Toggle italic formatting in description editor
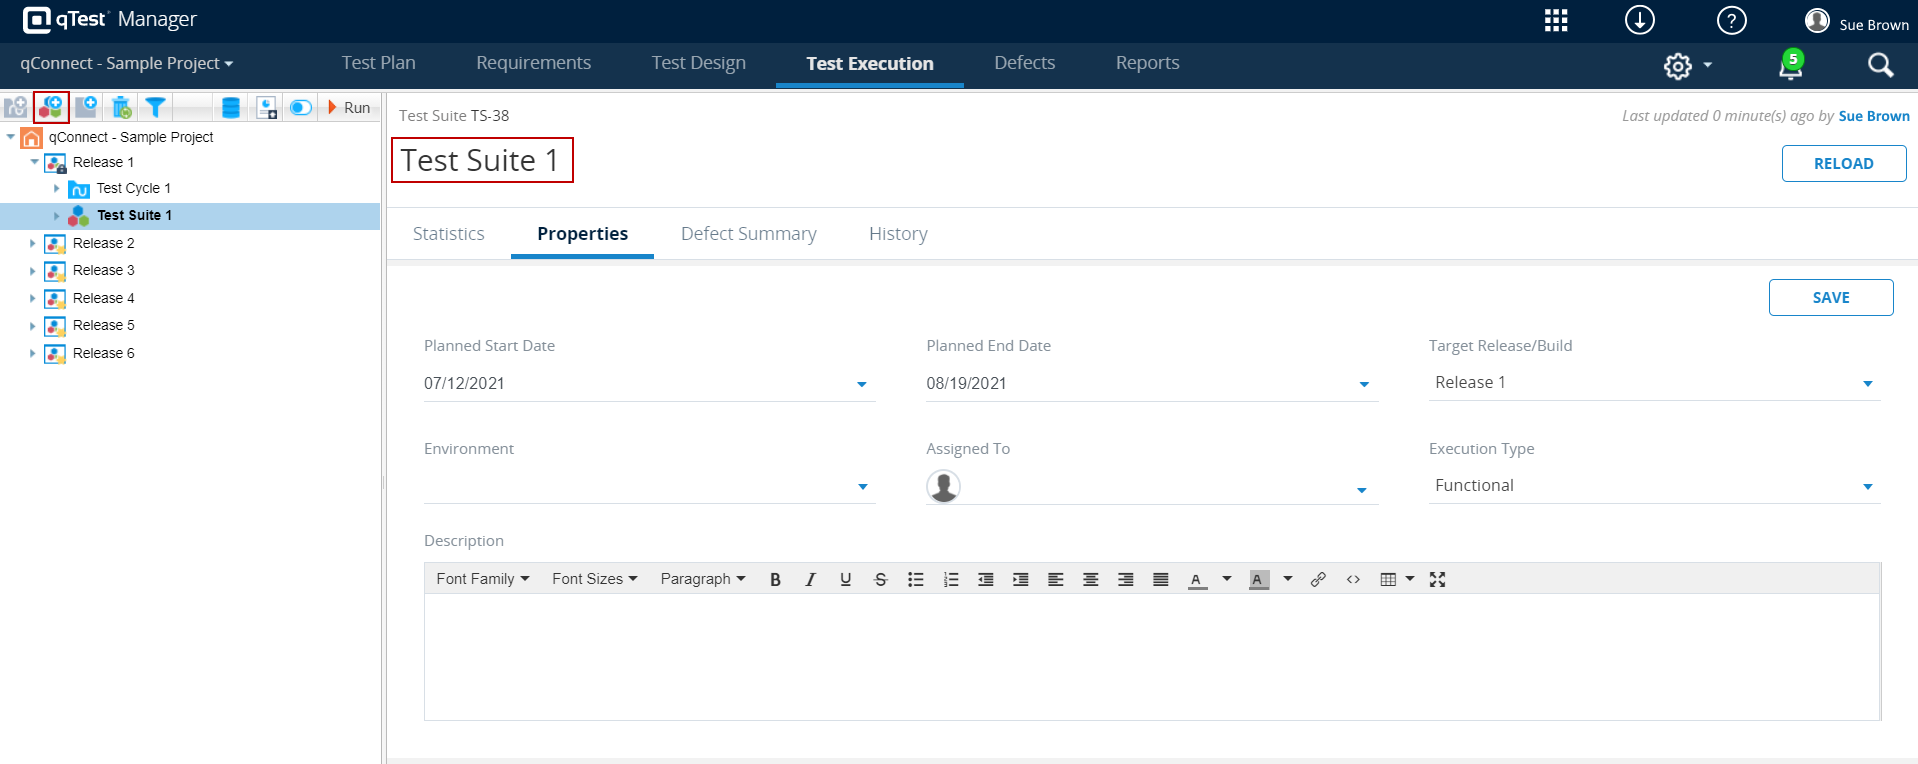Image resolution: width=1918 pixels, height=764 pixels. [810, 579]
